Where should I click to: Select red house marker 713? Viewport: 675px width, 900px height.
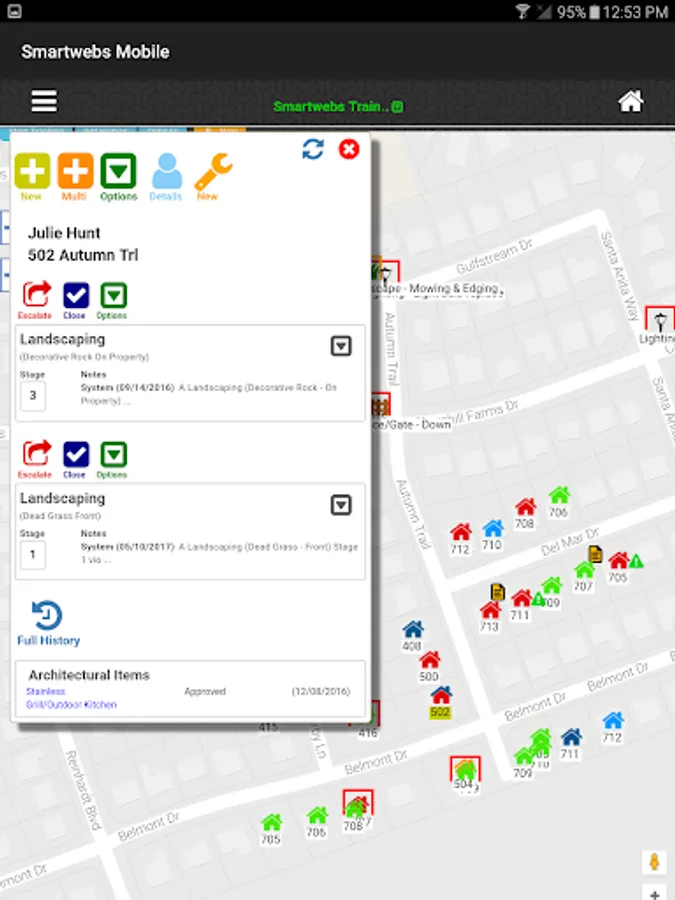491,610
